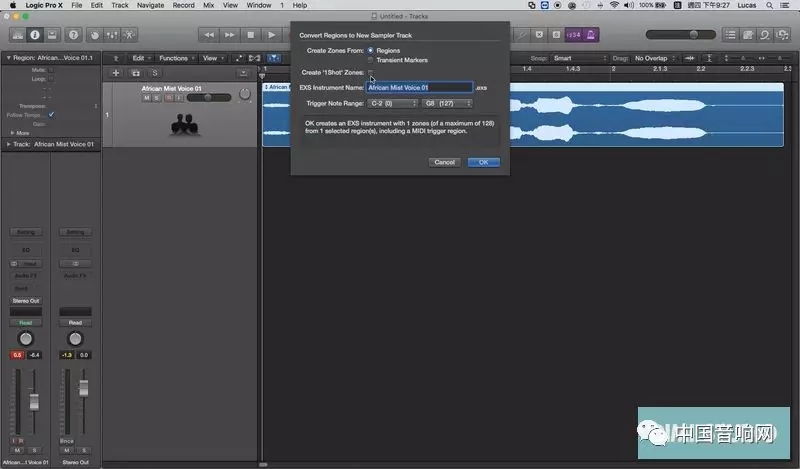Click the EXS Instrument Name field
The image size is (800, 469).
[x=419, y=87]
